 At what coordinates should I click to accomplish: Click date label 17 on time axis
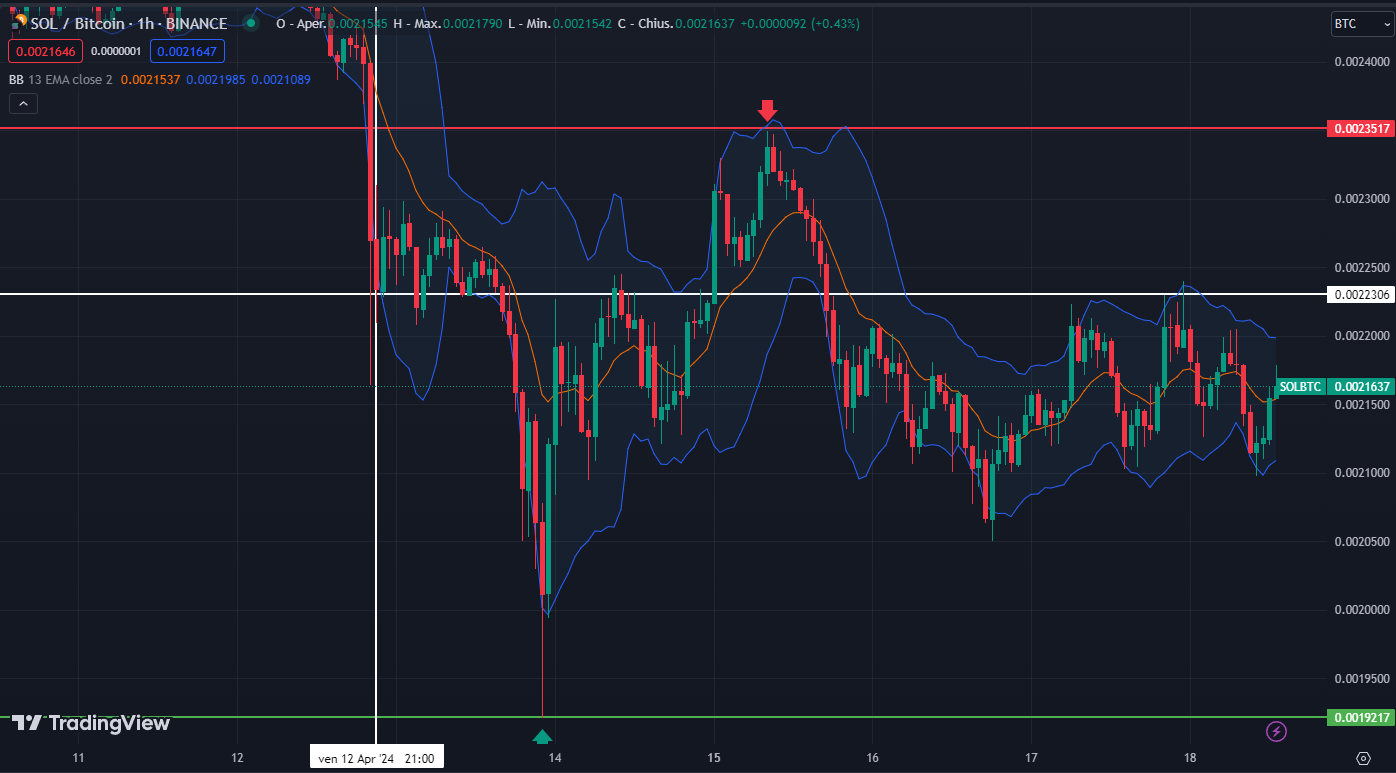(1032, 757)
